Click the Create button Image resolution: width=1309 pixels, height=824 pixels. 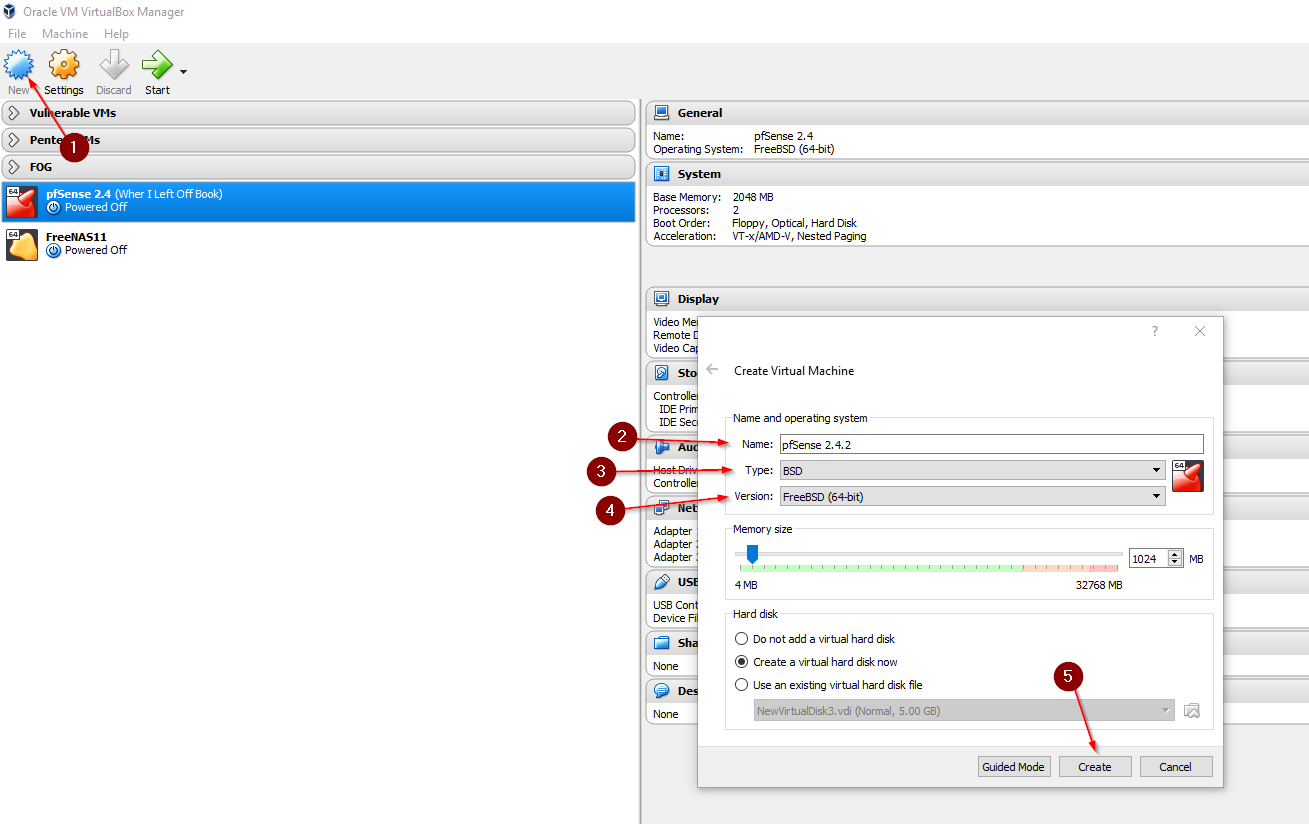(x=1094, y=767)
